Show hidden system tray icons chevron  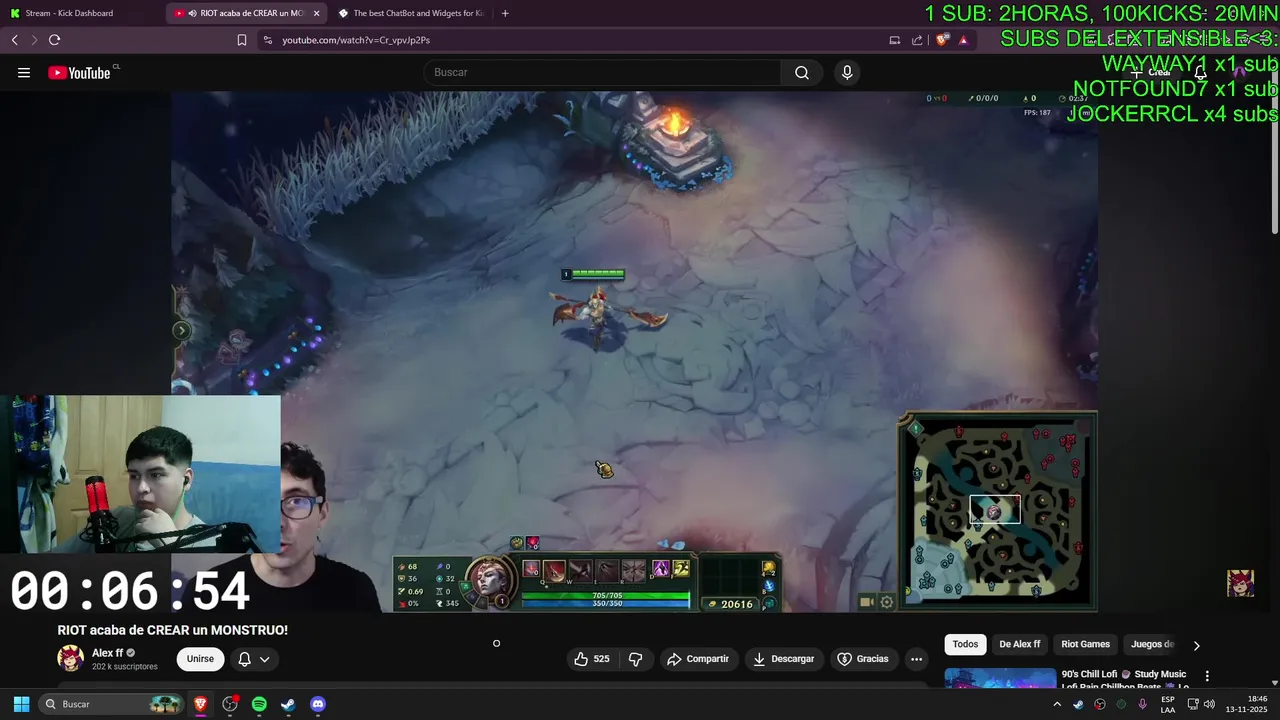click(1057, 704)
